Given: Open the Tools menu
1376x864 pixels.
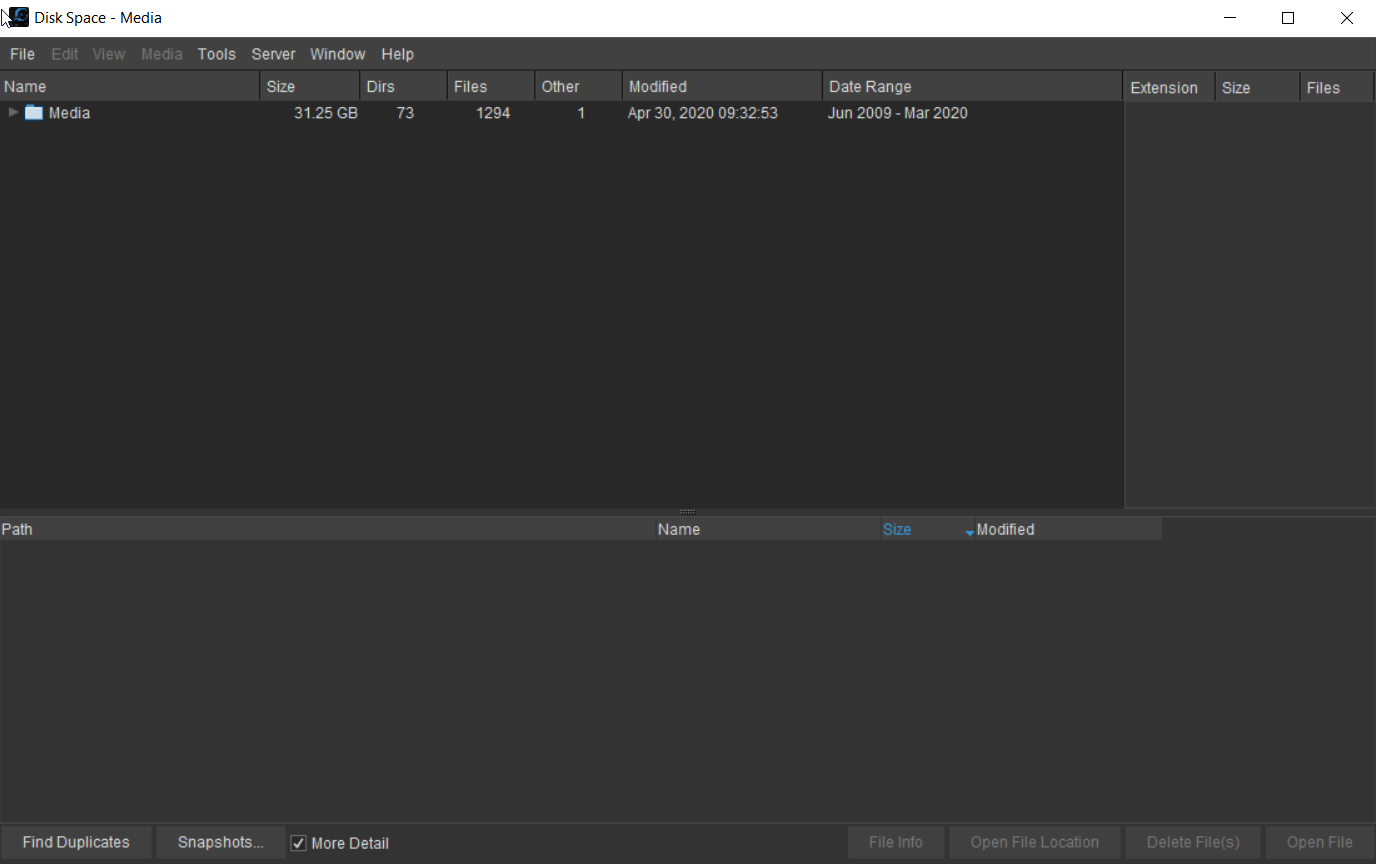Looking at the screenshot, I should click(x=216, y=54).
